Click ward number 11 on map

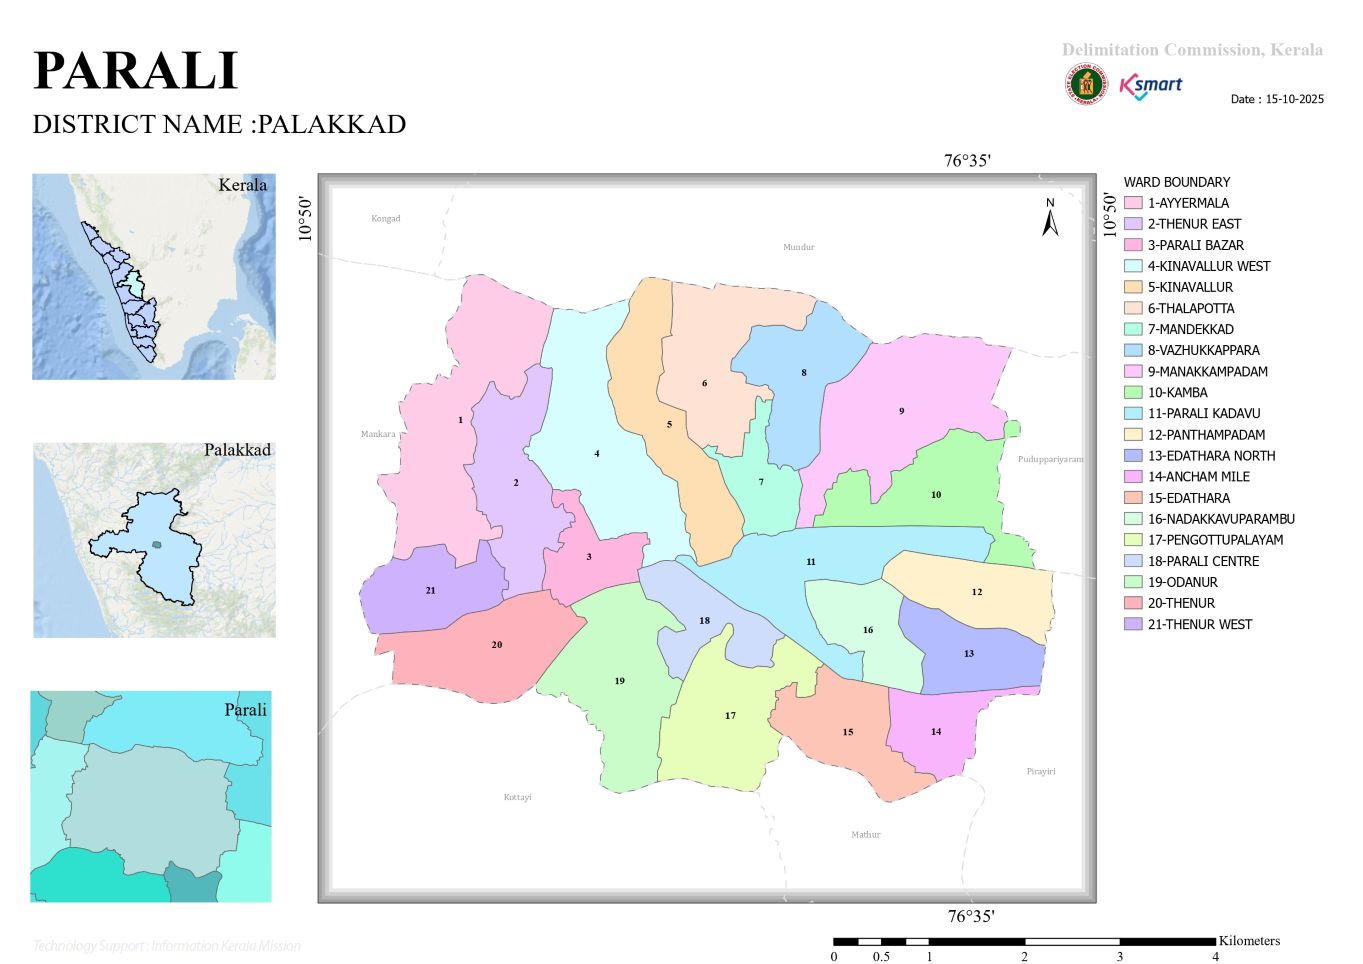pyautogui.click(x=811, y=562)
